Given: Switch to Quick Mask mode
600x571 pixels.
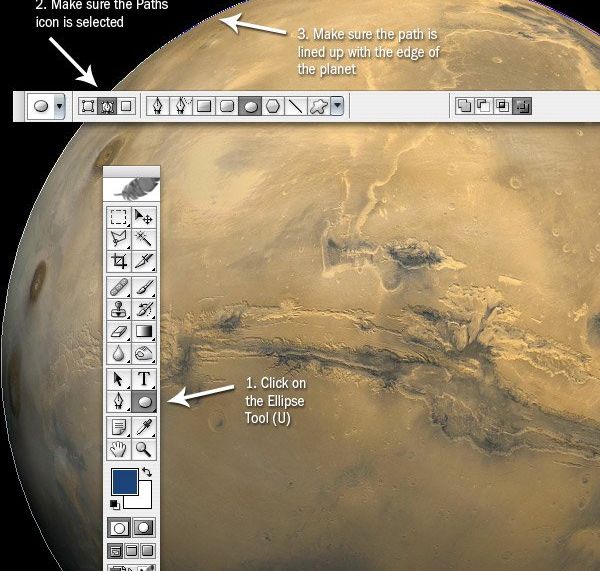Looking at the screenshot, I should pyautogui.click(x=143, y=528).
